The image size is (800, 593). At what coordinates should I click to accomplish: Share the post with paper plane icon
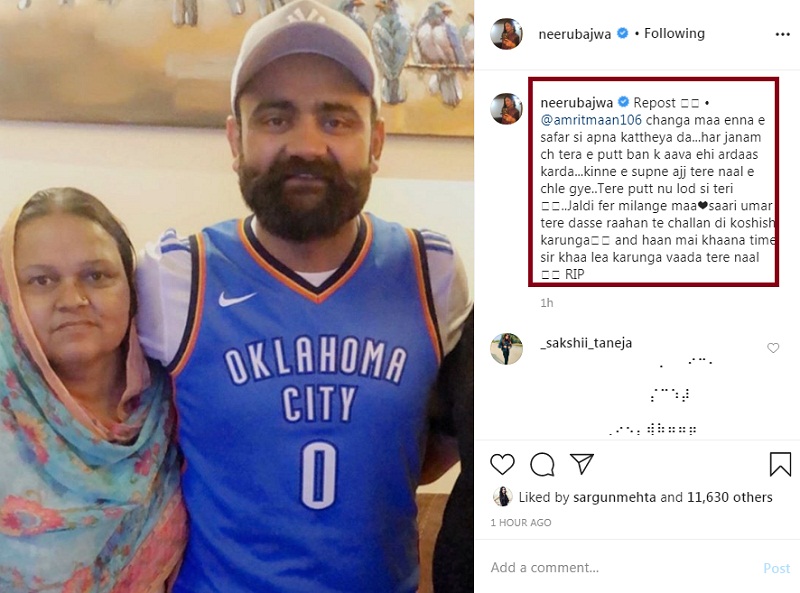coord(582,464)
